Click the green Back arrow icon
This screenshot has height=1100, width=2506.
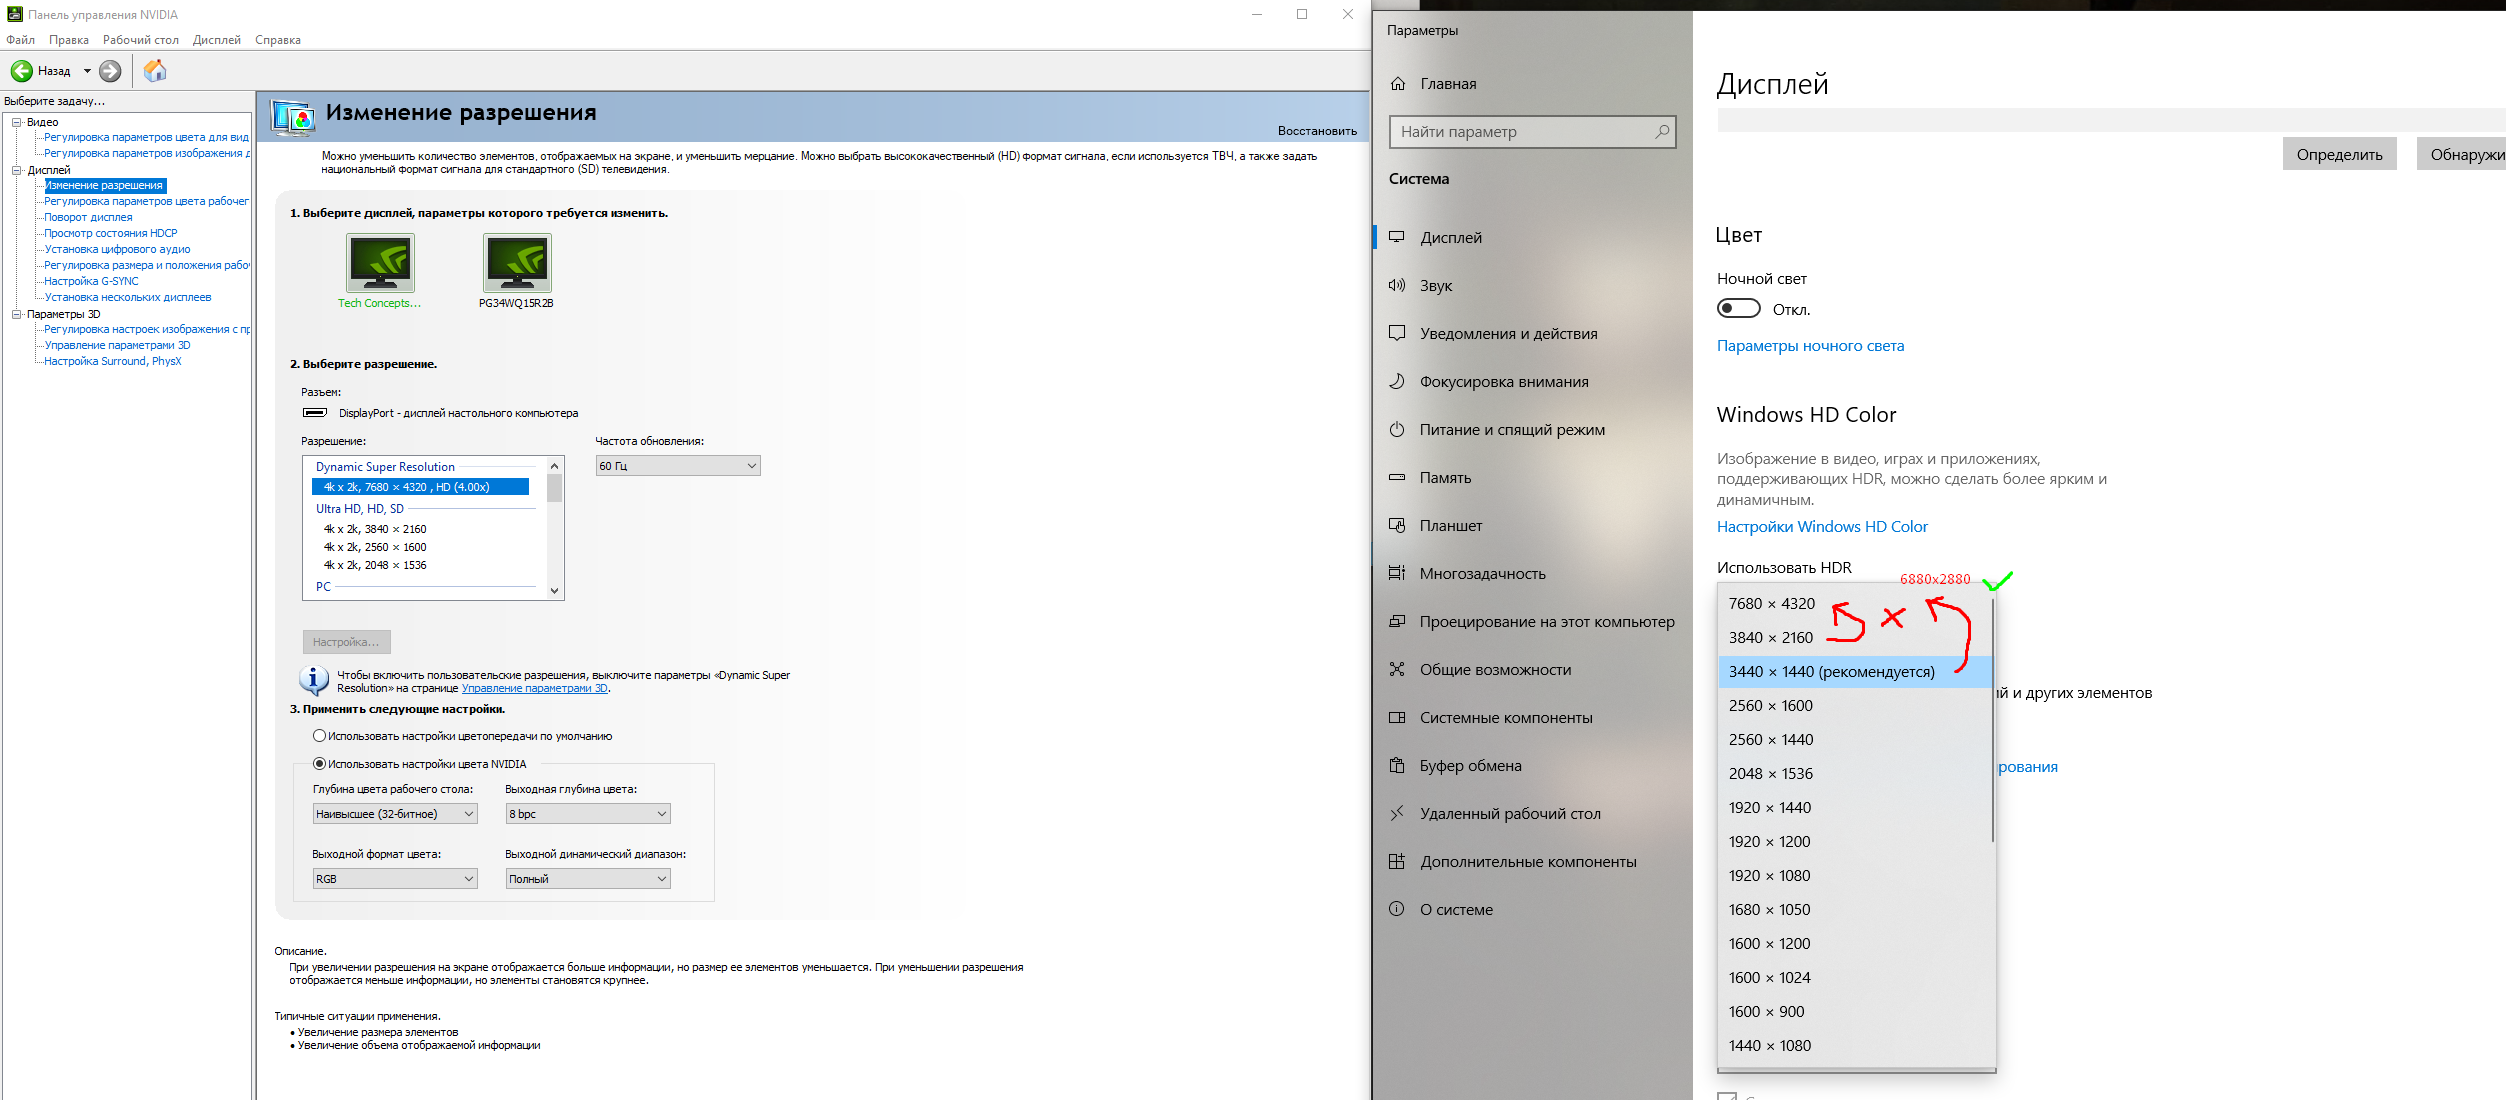21,71
